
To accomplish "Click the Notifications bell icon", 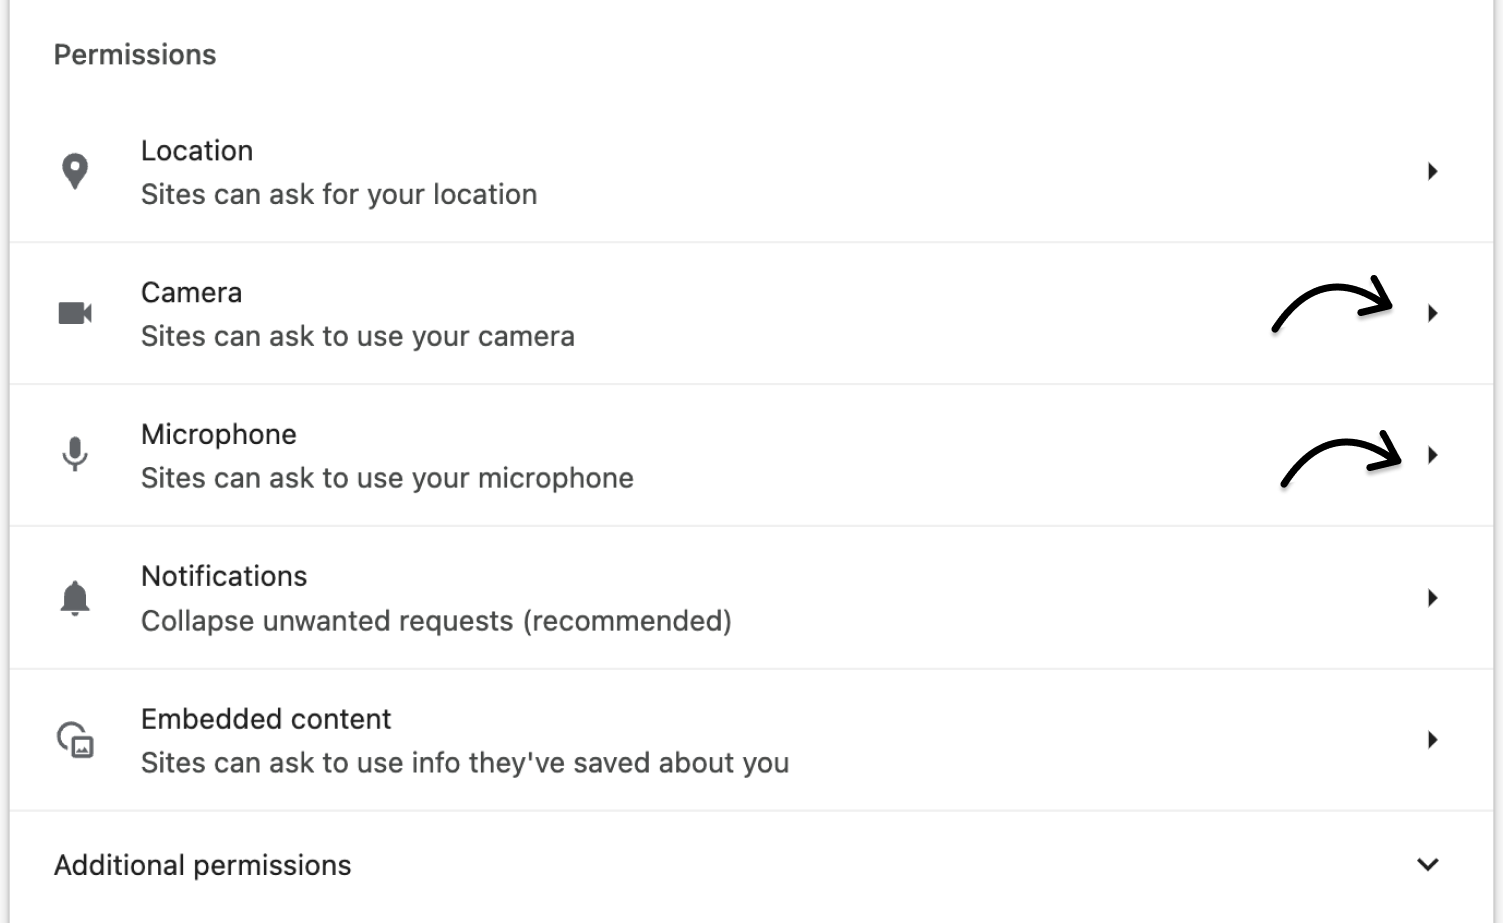I will (x=74, y=597).
